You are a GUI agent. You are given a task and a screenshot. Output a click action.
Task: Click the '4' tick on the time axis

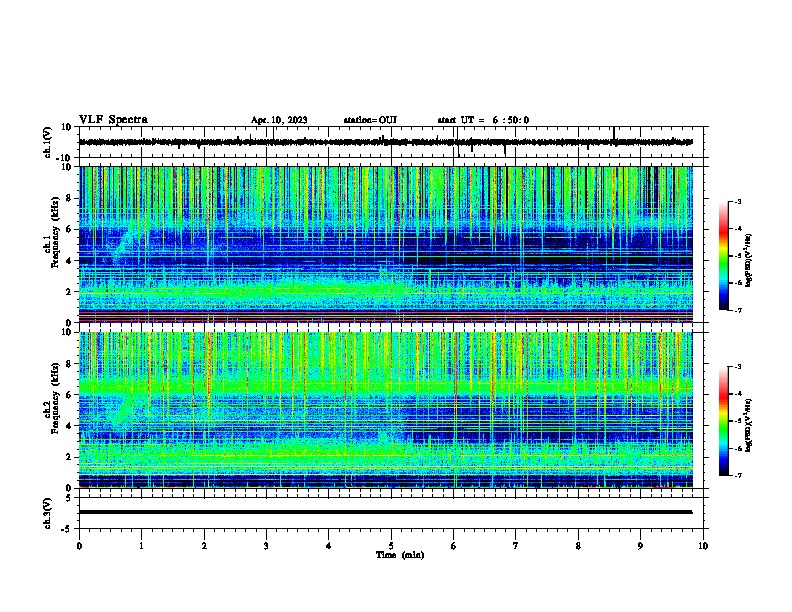(329, 546)
